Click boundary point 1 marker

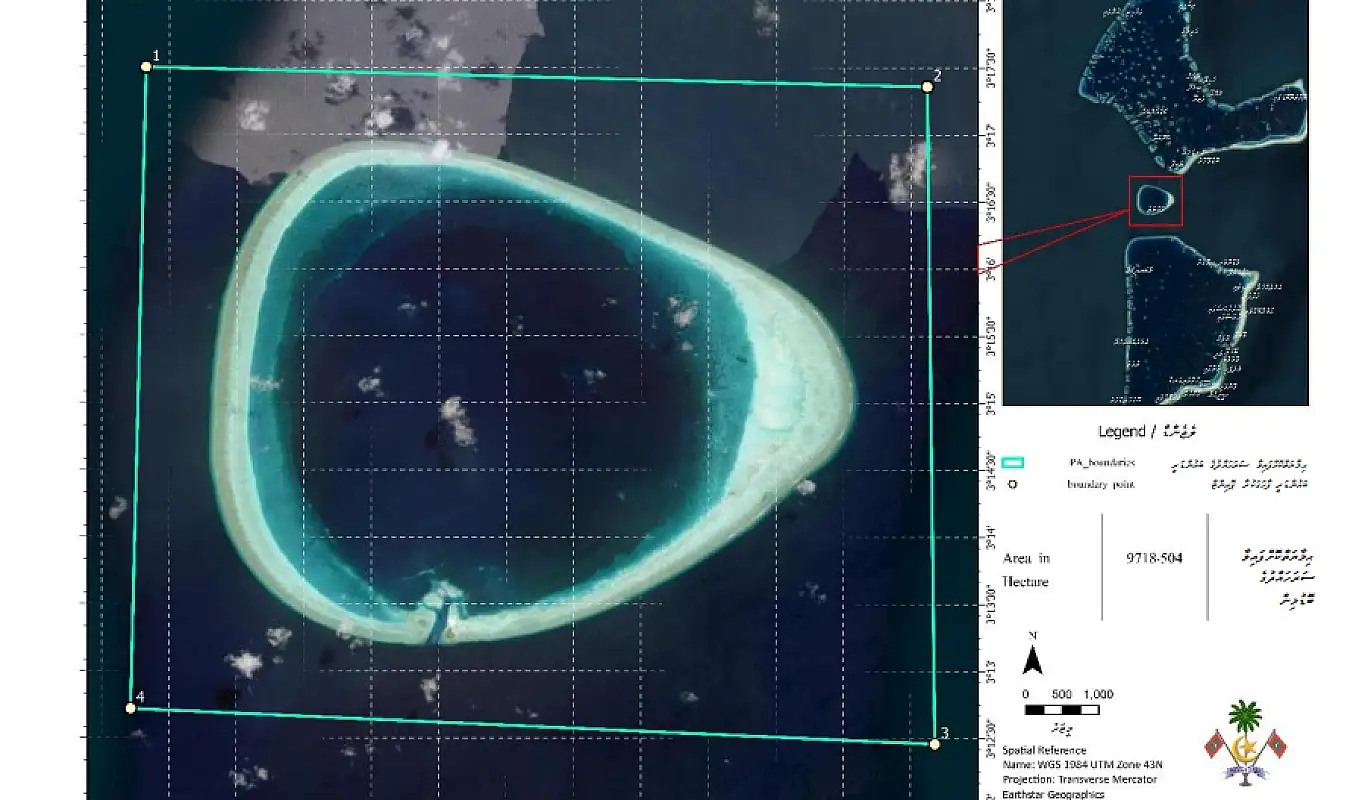(146, 67)
